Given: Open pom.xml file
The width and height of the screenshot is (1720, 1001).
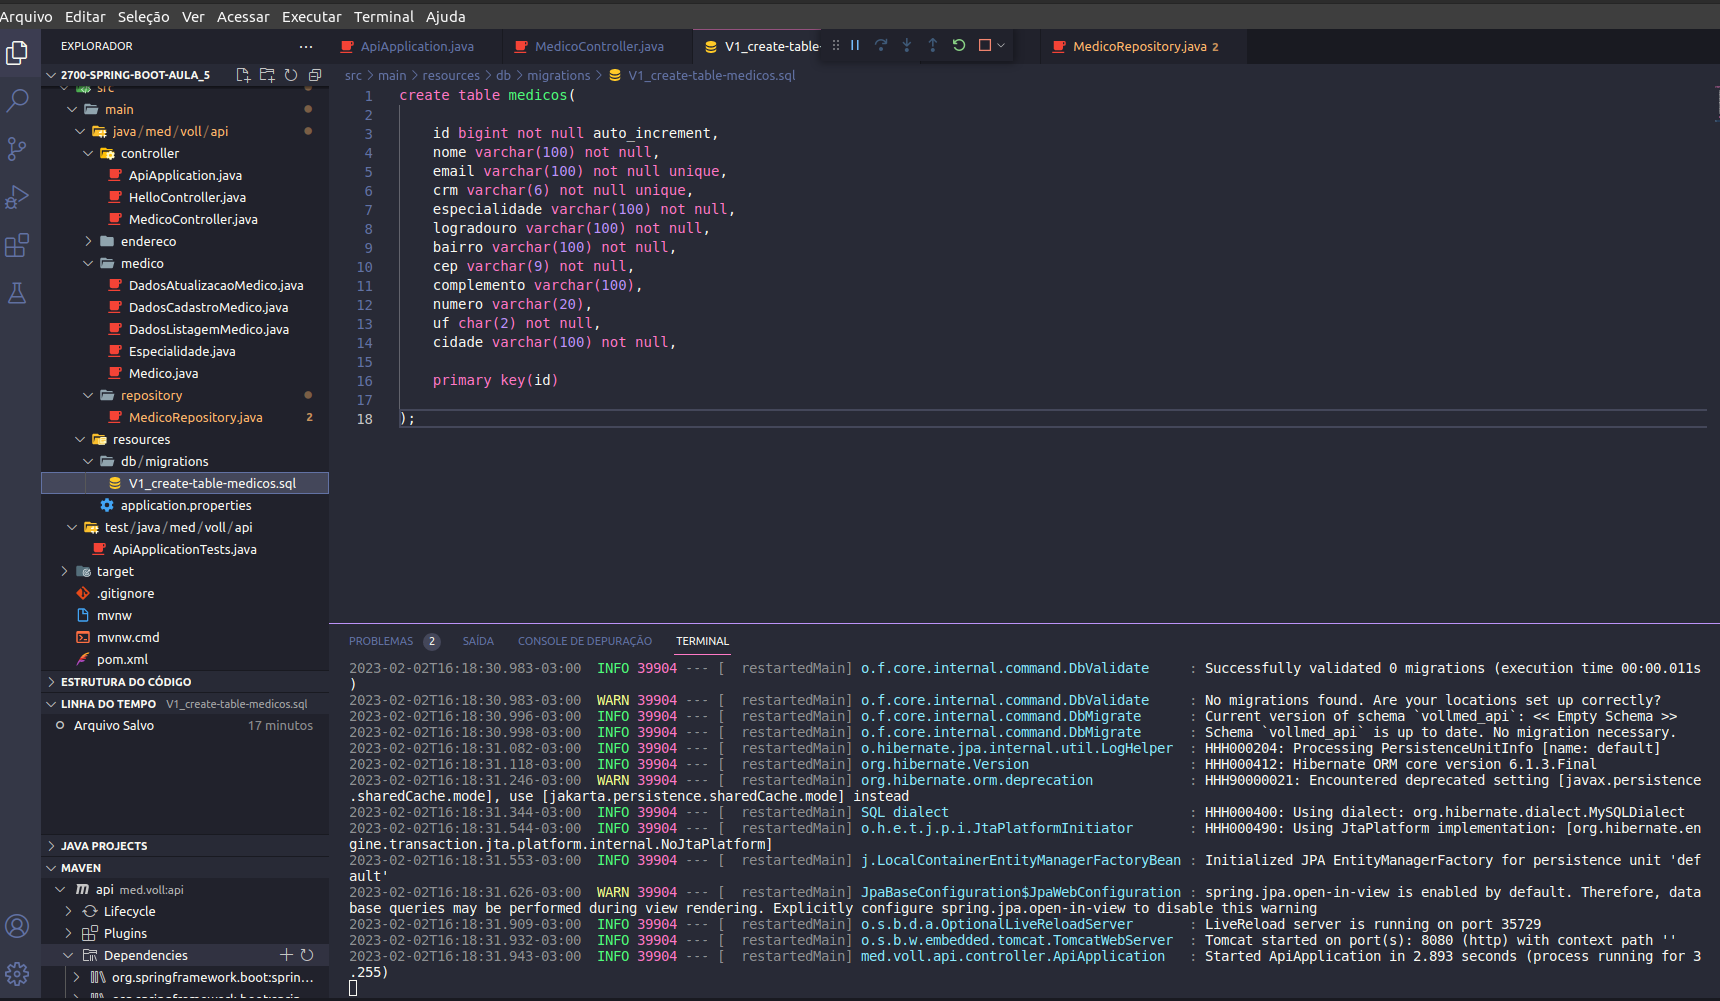Looking at the screenshot, I should click(x=122, y=659).
